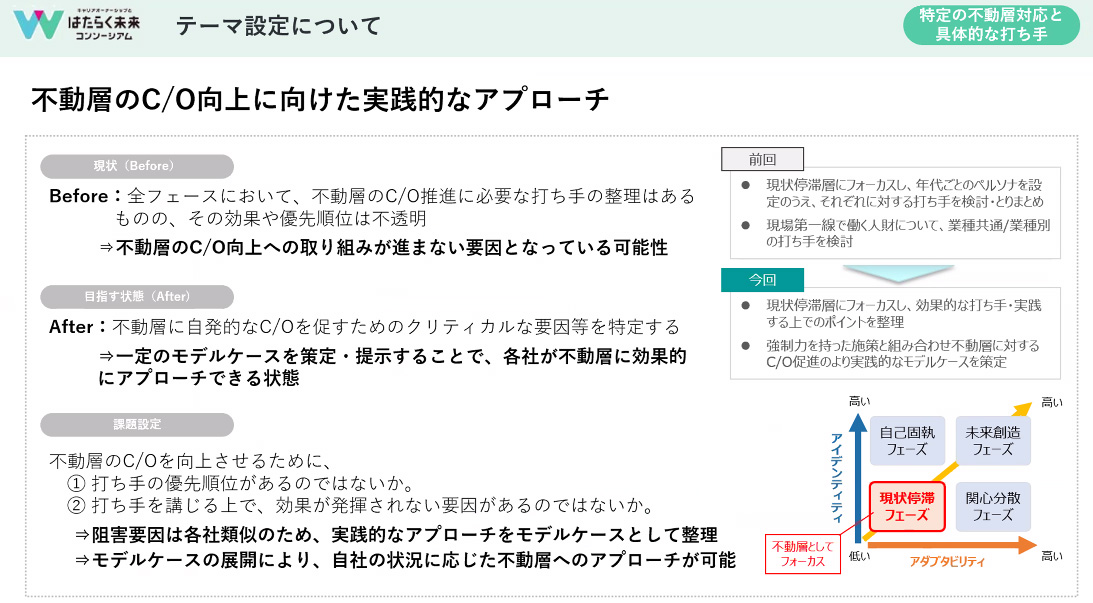Screen dimensions: 1093x603
Task: Click the テーマ設定について header title
Action: pyautogui.click(x=279, y=26)
